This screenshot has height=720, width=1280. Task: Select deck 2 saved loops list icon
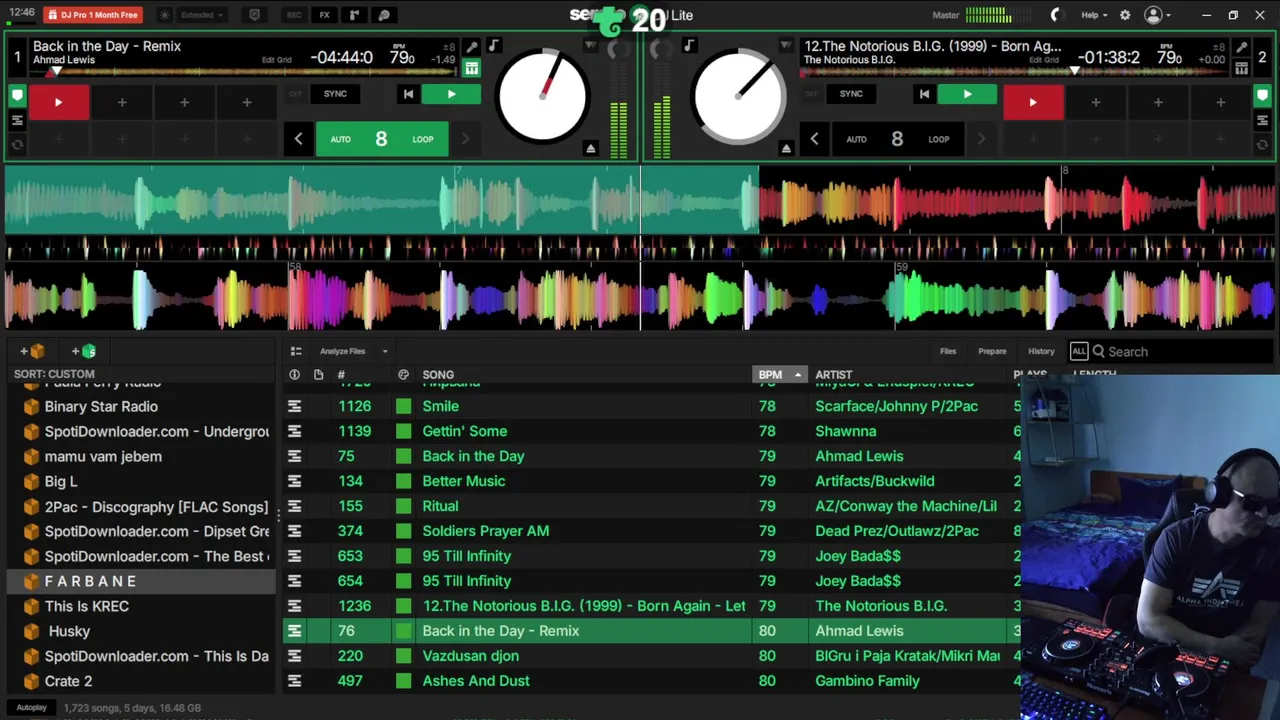[1262, 120]
